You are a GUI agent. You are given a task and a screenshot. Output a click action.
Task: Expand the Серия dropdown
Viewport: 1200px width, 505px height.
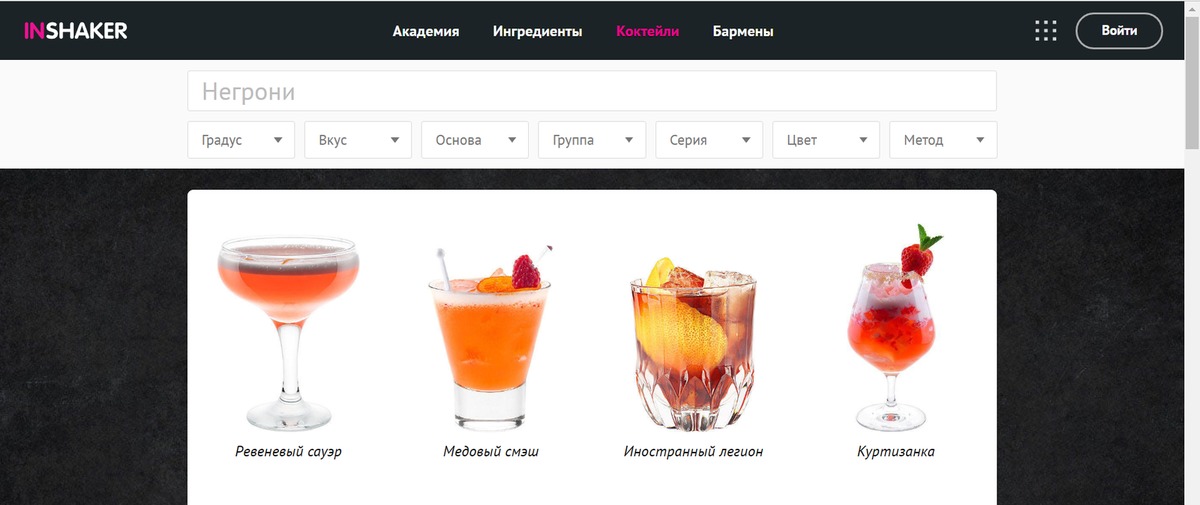(x=709, y=140)
